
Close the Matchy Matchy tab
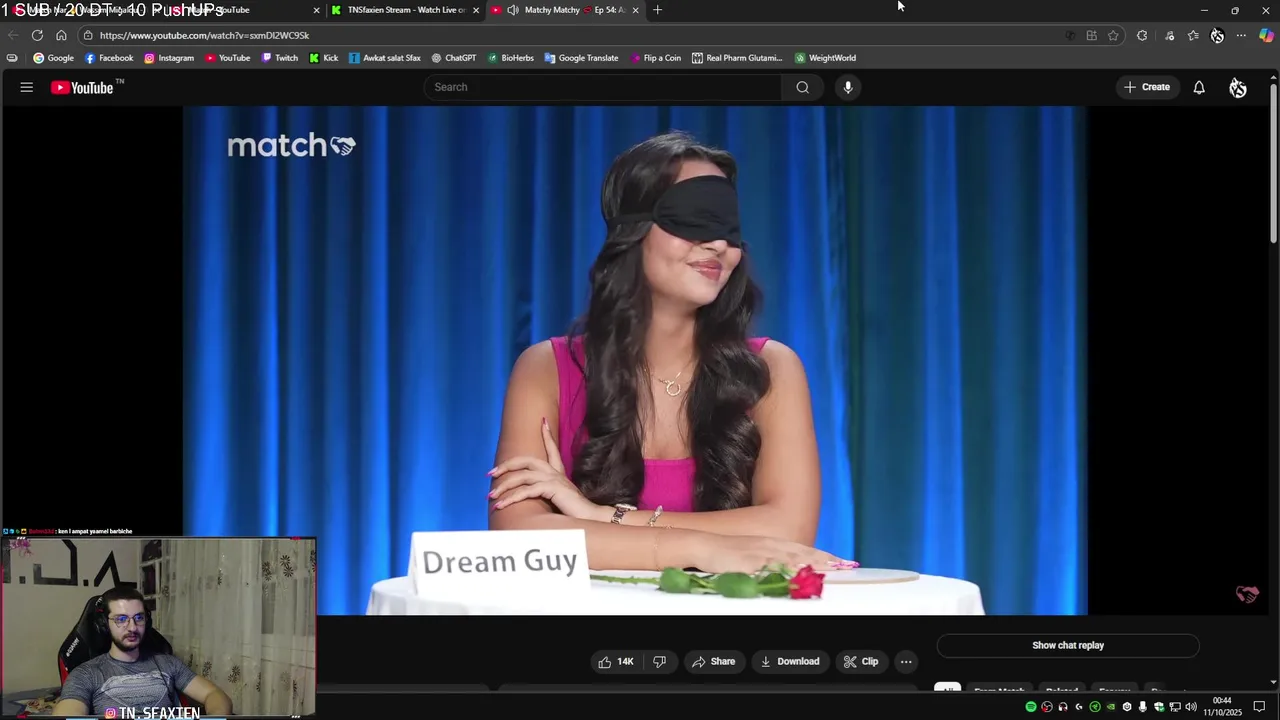pos(636,10)
